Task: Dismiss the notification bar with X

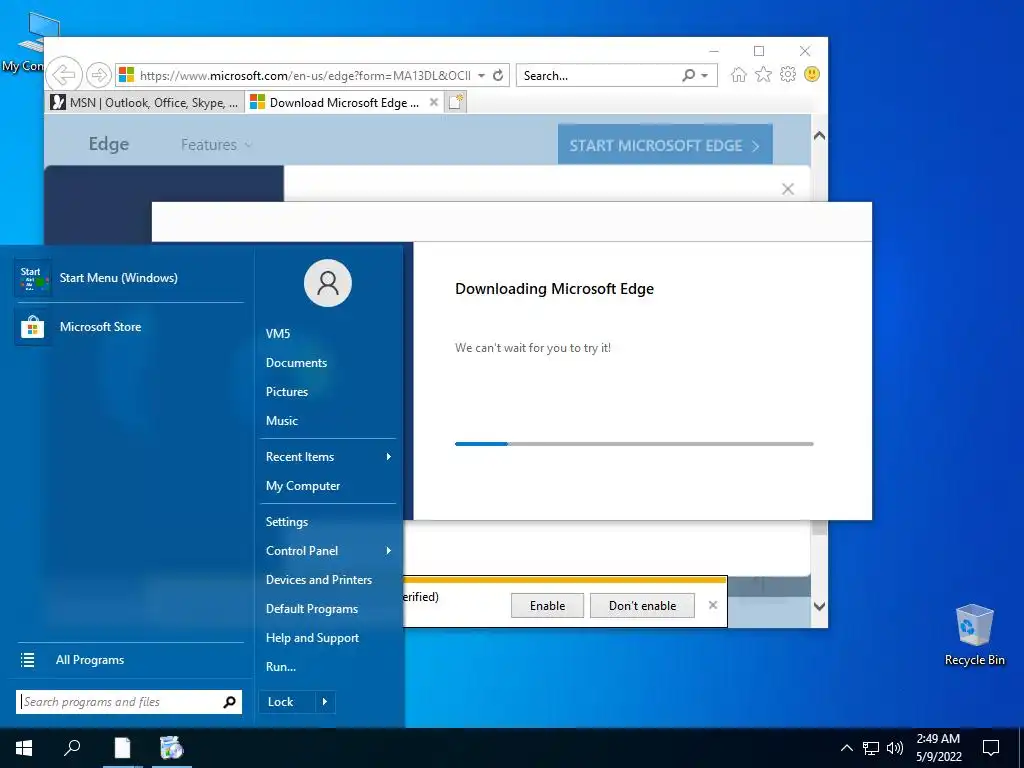Action: pyautogui.click(x=713, y=605)
